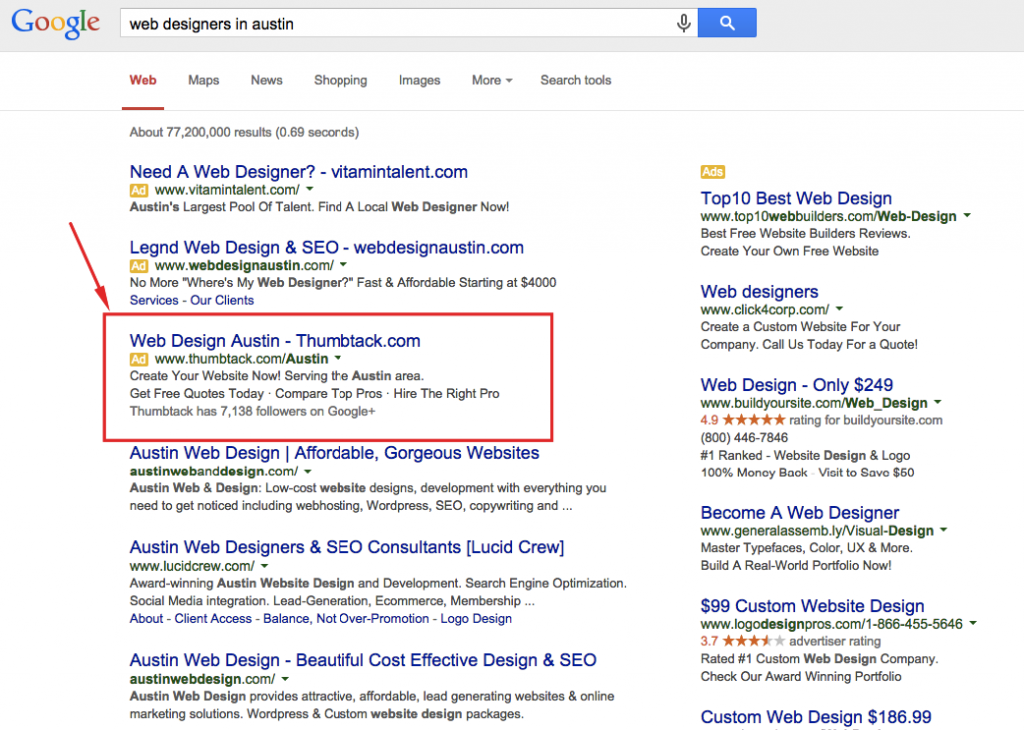Open Web designers click4corp sidebar ad
This screenshot has height=730, width=1024.
(760, 291)
